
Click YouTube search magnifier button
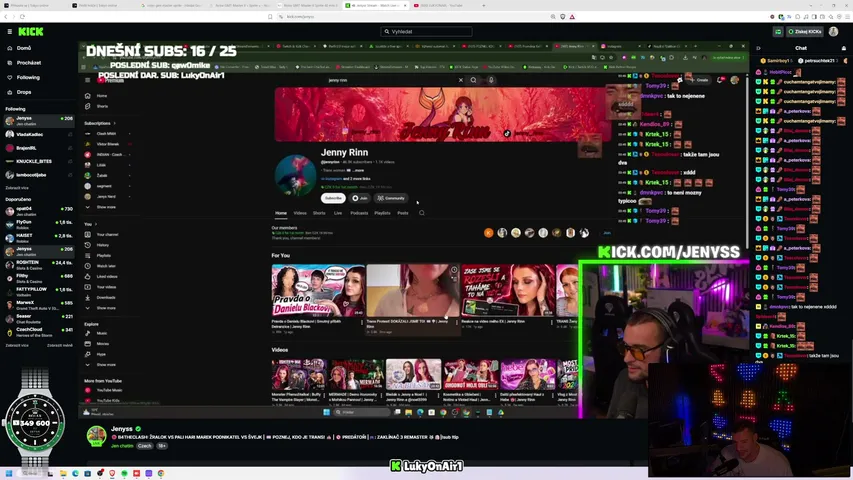(x=474, y=80)
